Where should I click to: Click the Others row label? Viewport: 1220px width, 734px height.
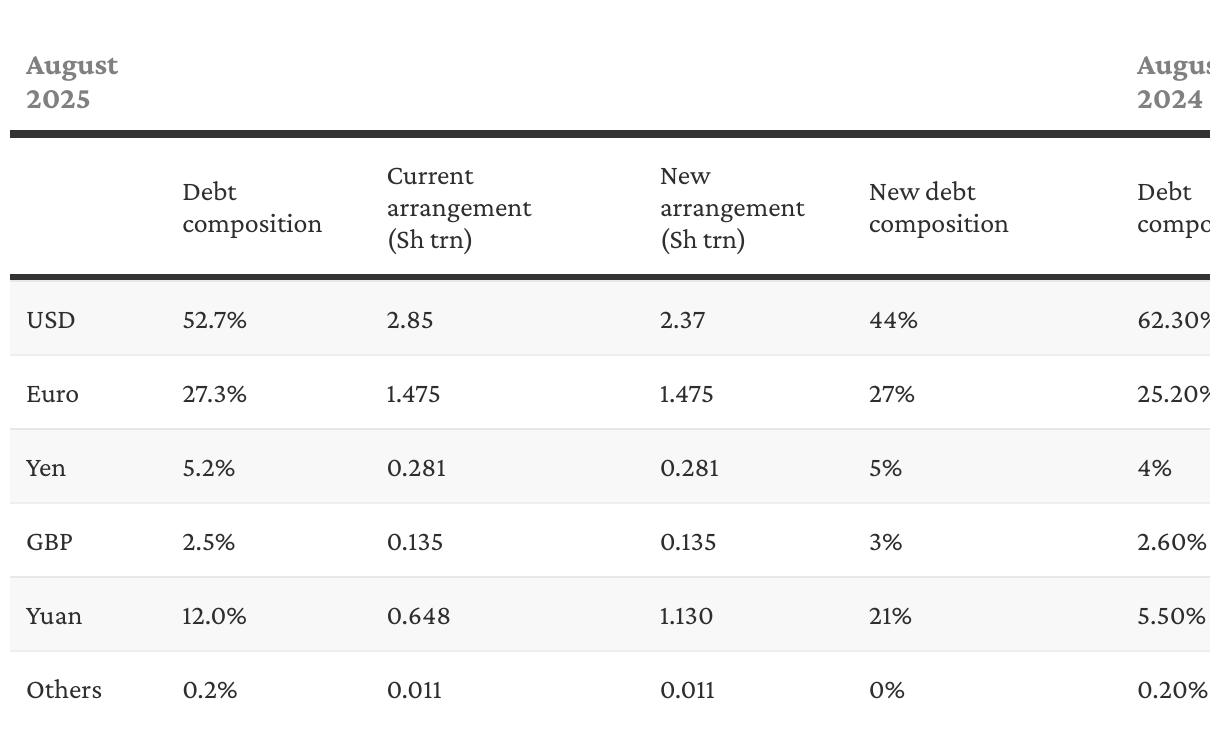pos(64,690)
